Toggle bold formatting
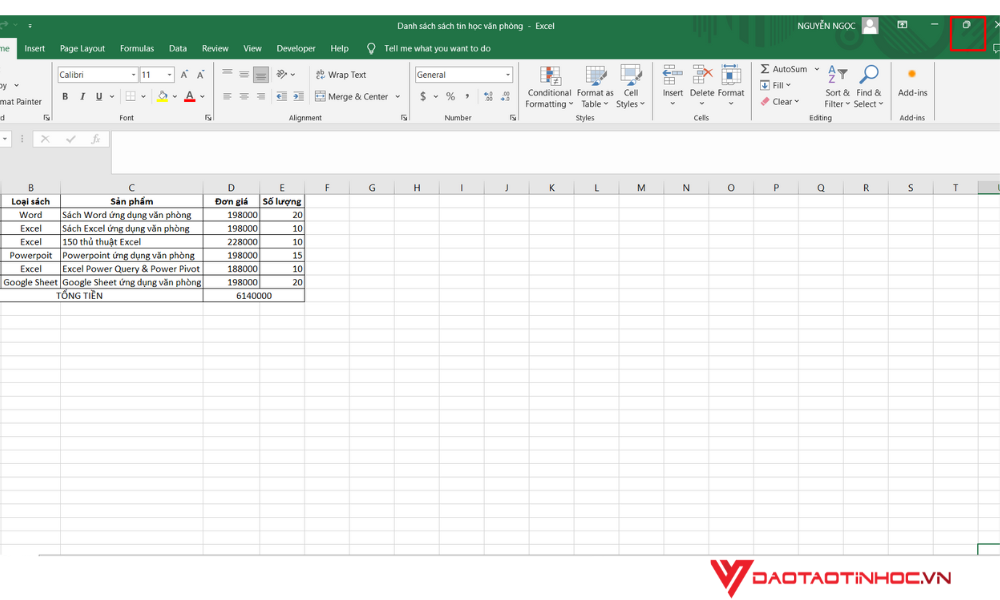The width and height of the screenshot is (1000, 600). [65, 96]
